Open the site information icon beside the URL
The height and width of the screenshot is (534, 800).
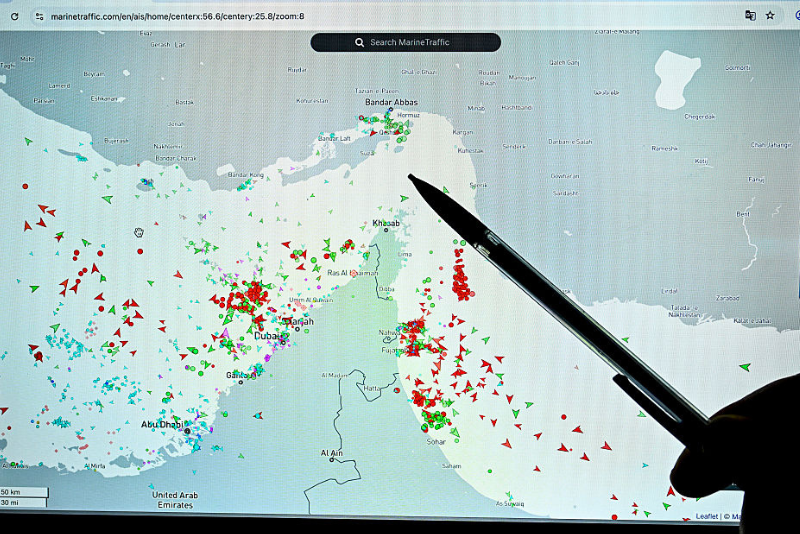coord(38,16)
